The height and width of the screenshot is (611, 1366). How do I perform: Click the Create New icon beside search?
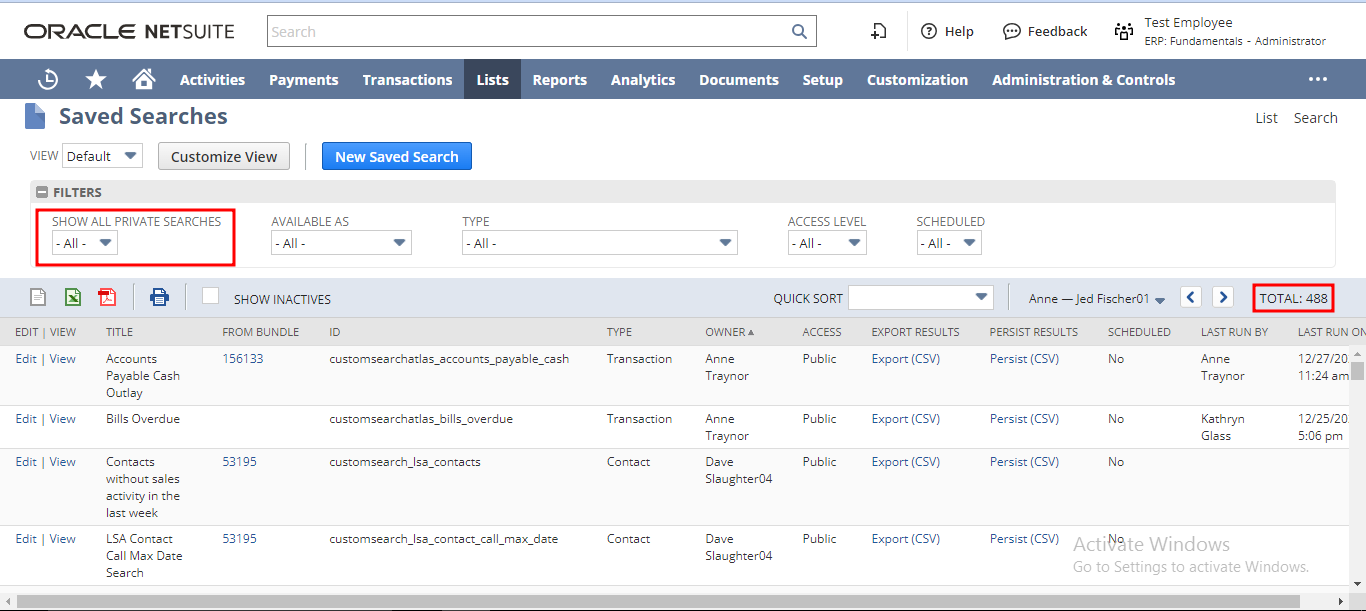pos(878,32)
